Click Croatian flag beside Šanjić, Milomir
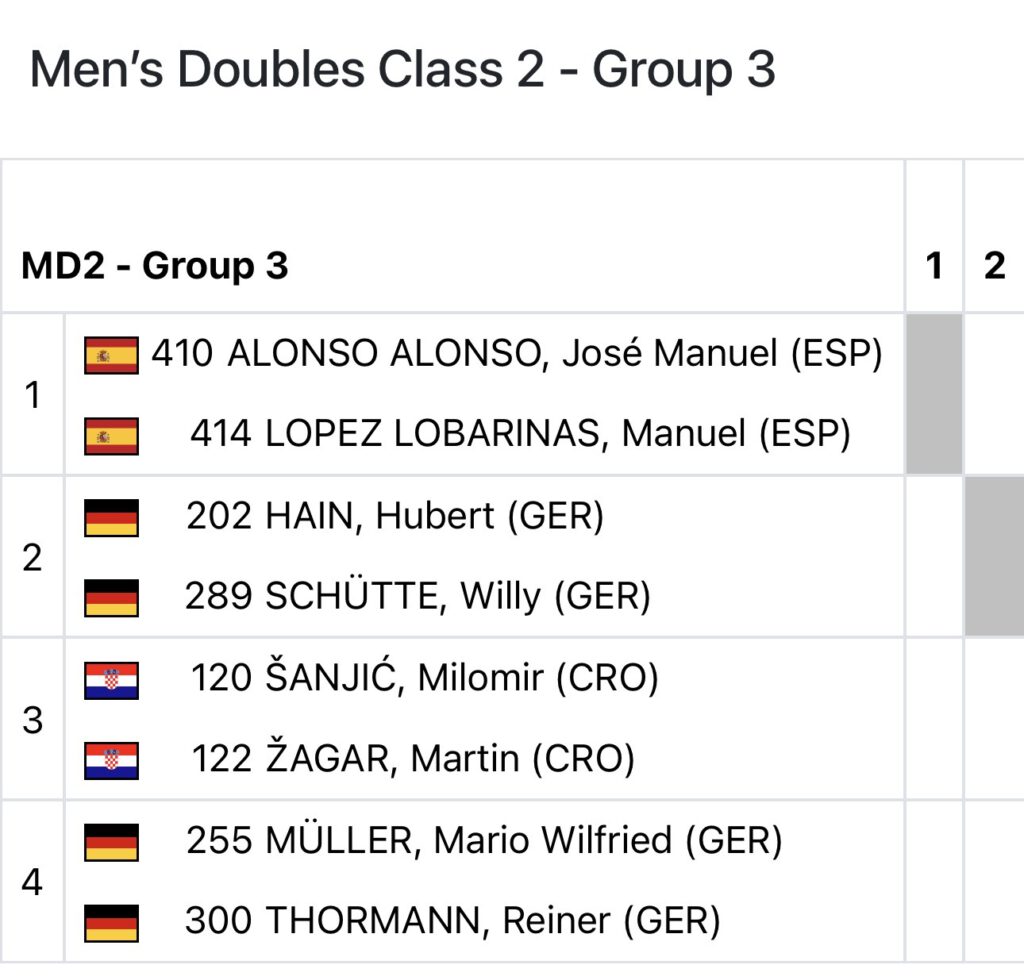Image resolution: width=1024 pixels, height=980 pixels. point(111,679)
